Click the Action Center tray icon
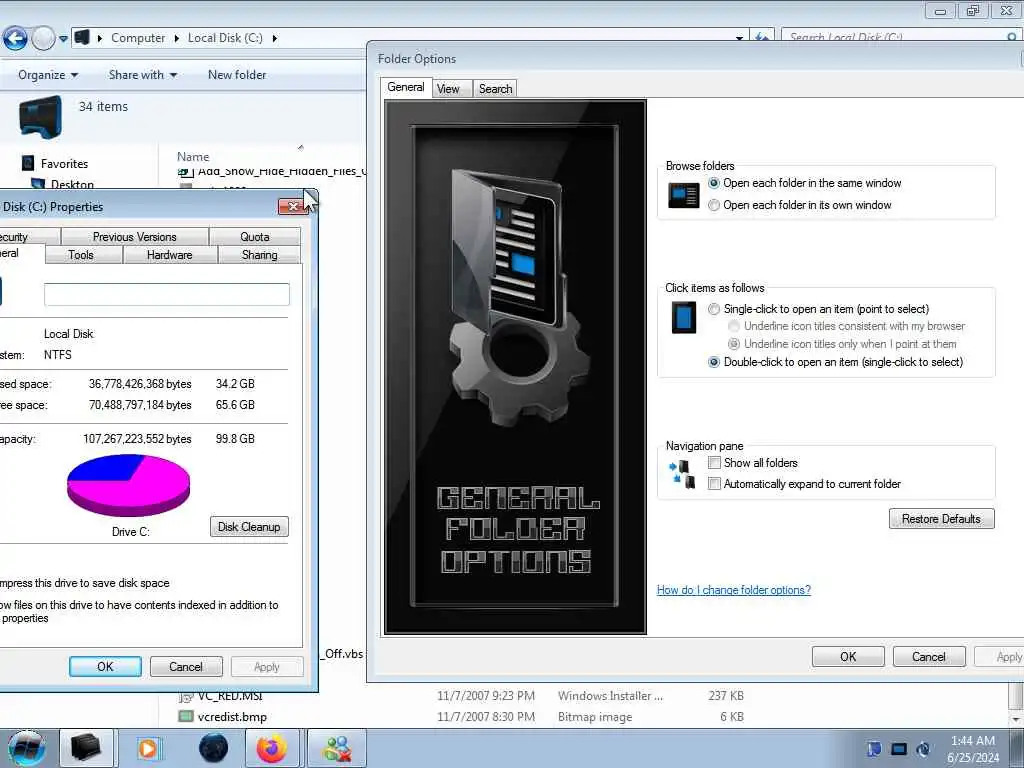The width and height of the screenshot is (1024, 768). [874, 749]
